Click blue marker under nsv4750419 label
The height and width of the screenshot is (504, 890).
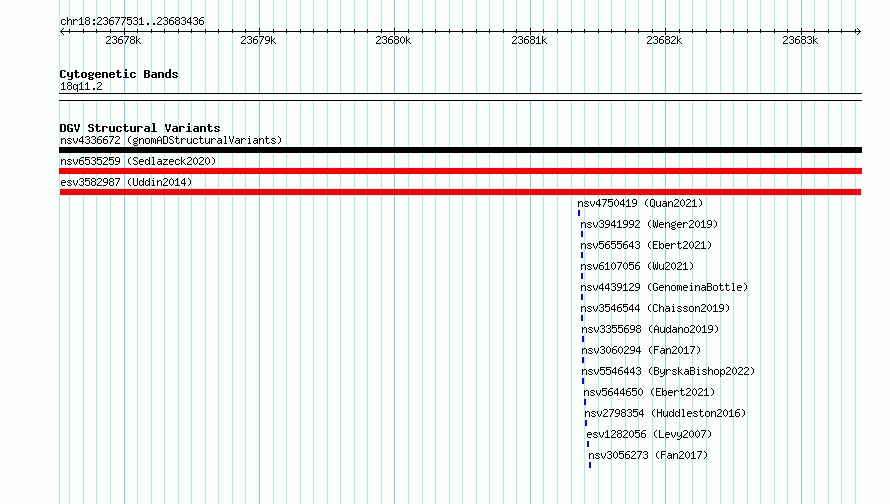coord(579,213)
